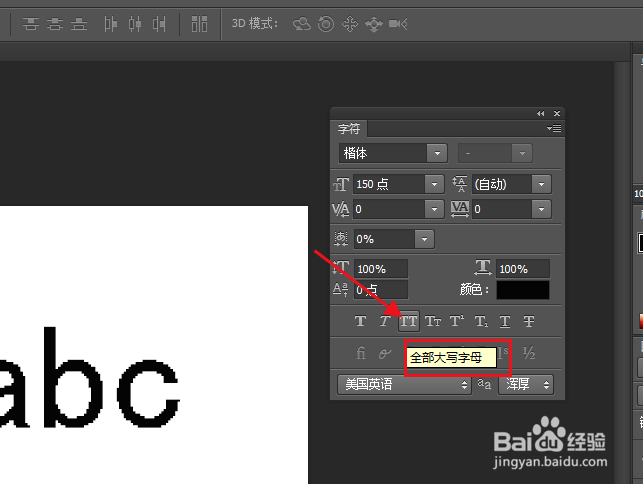643x484 pixels.
Task: Expand the tracking dropdown arrow
Action: coord(541,209)
